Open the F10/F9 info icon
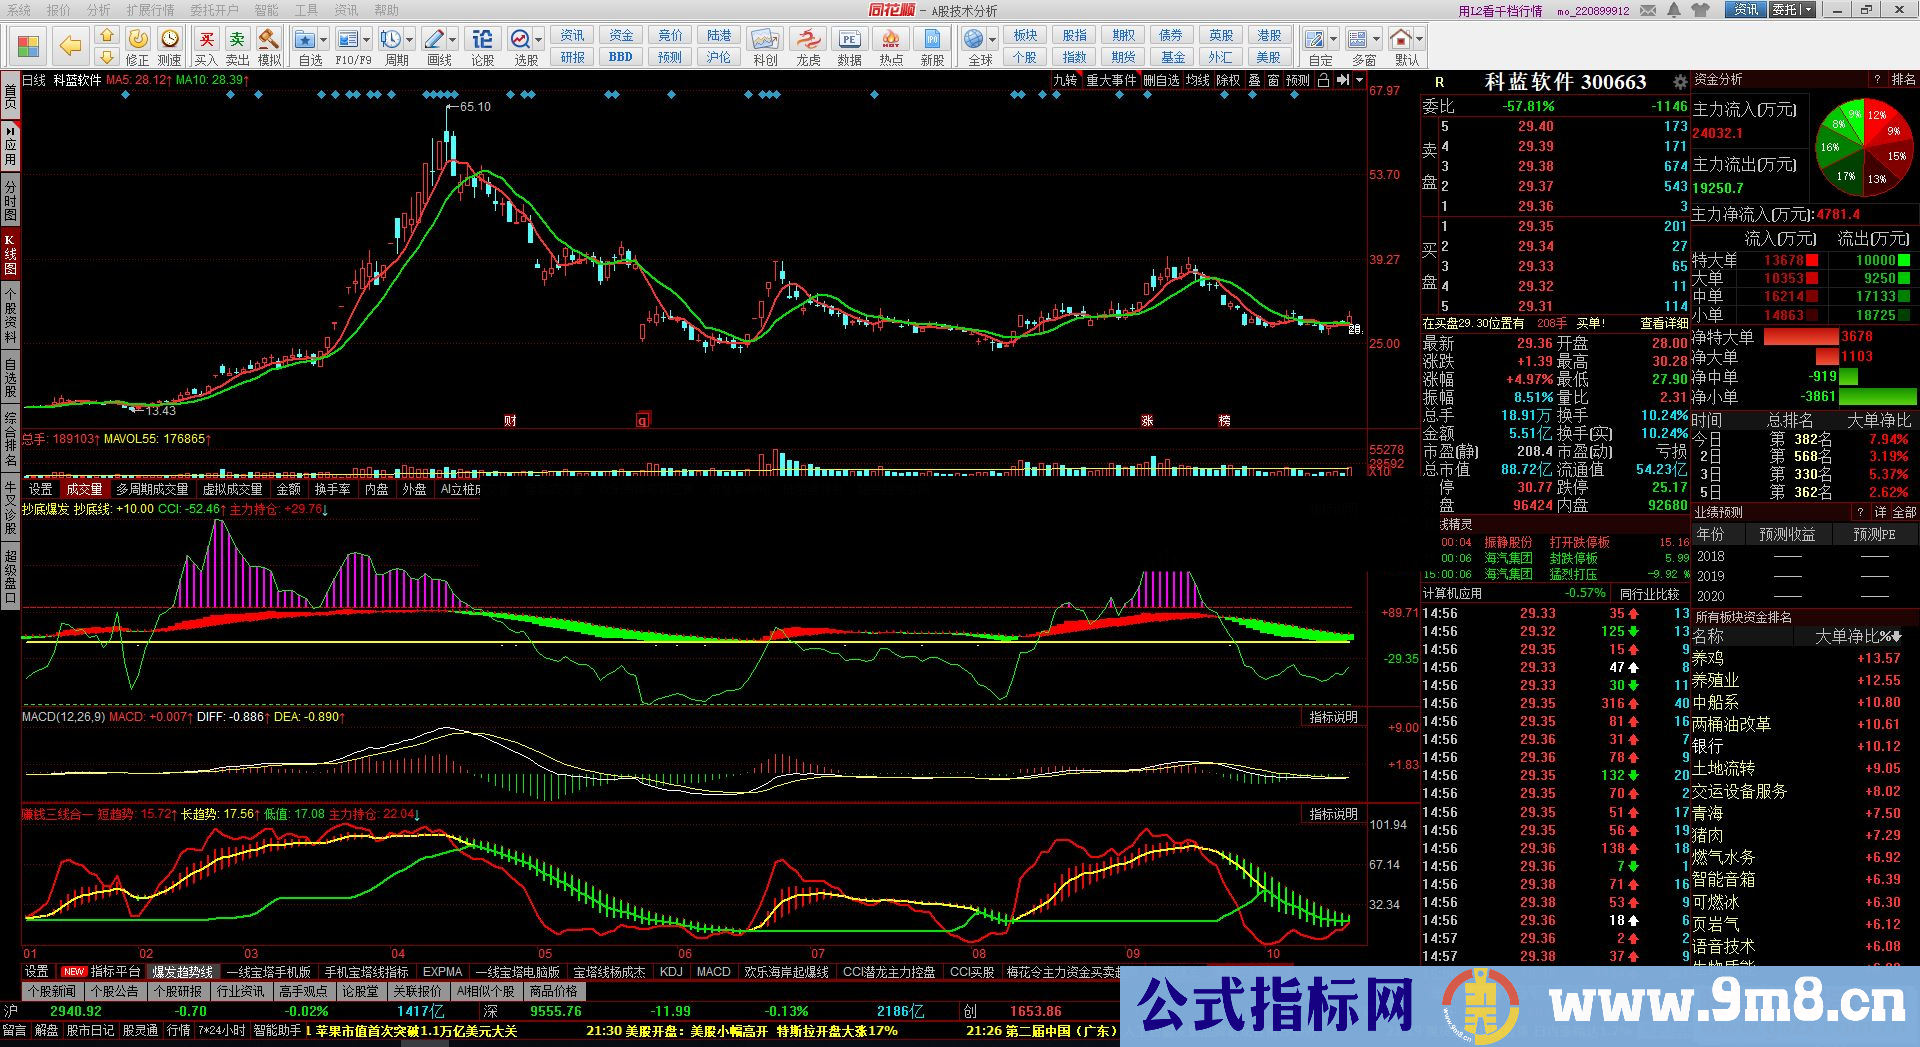 [348, 39]
